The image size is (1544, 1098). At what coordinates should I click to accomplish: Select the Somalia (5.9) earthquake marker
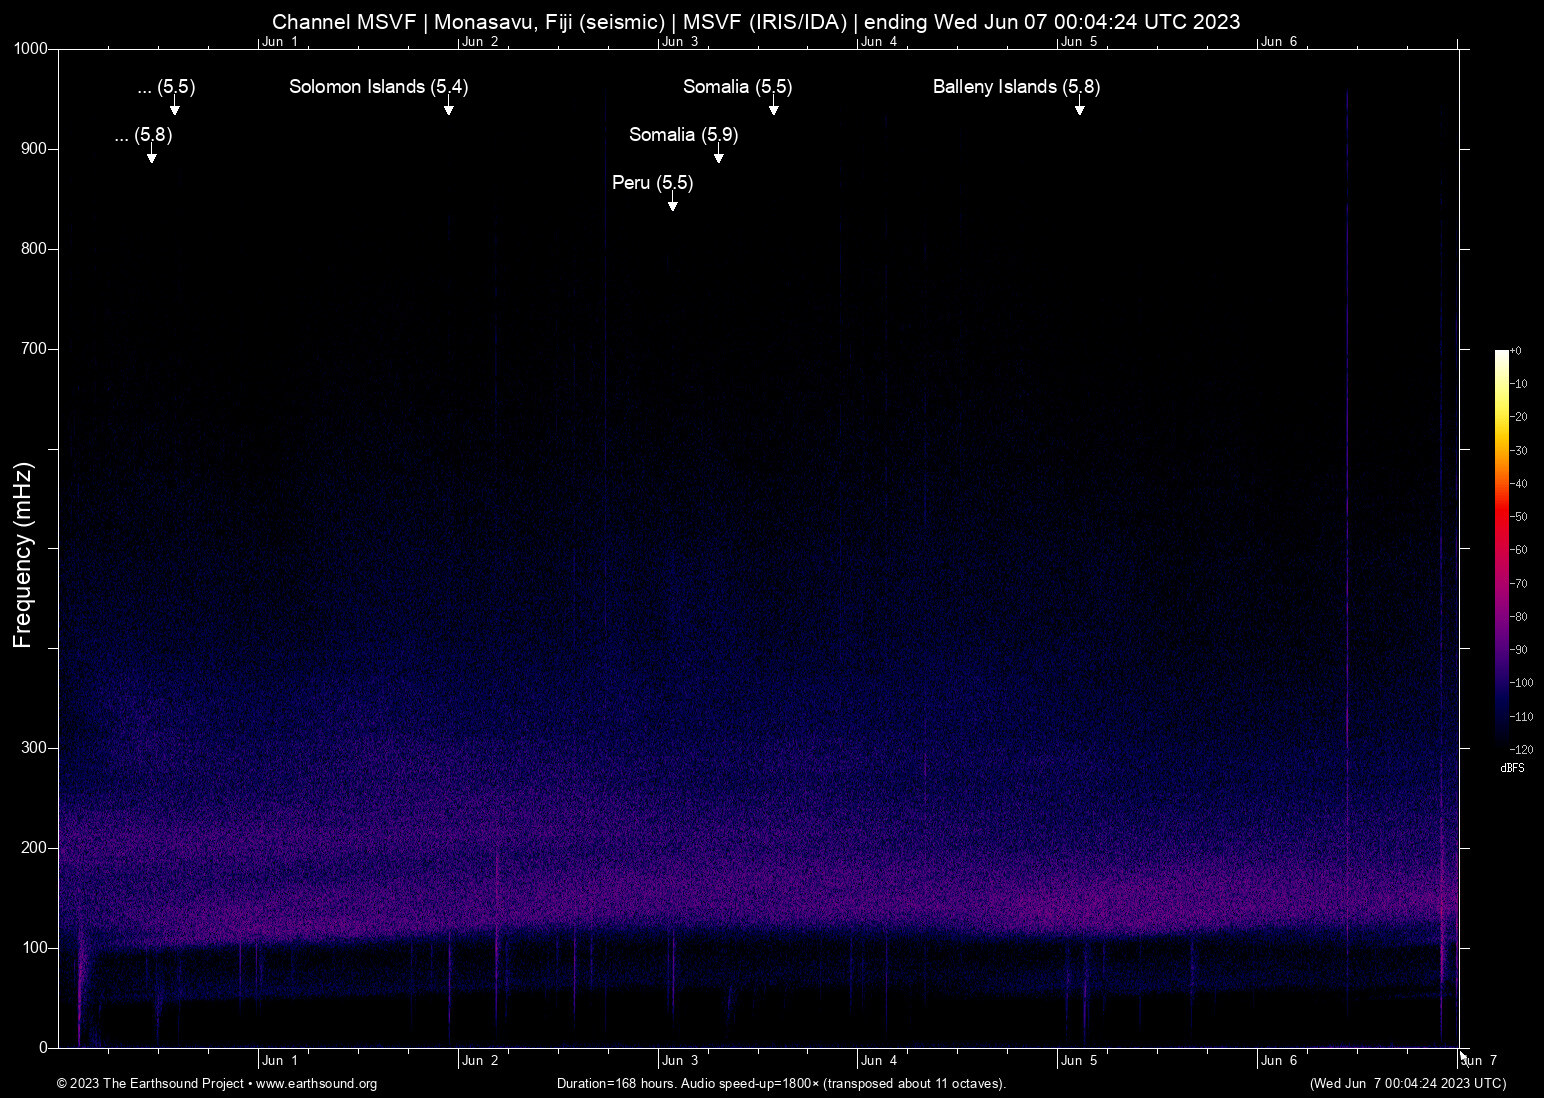717,157
